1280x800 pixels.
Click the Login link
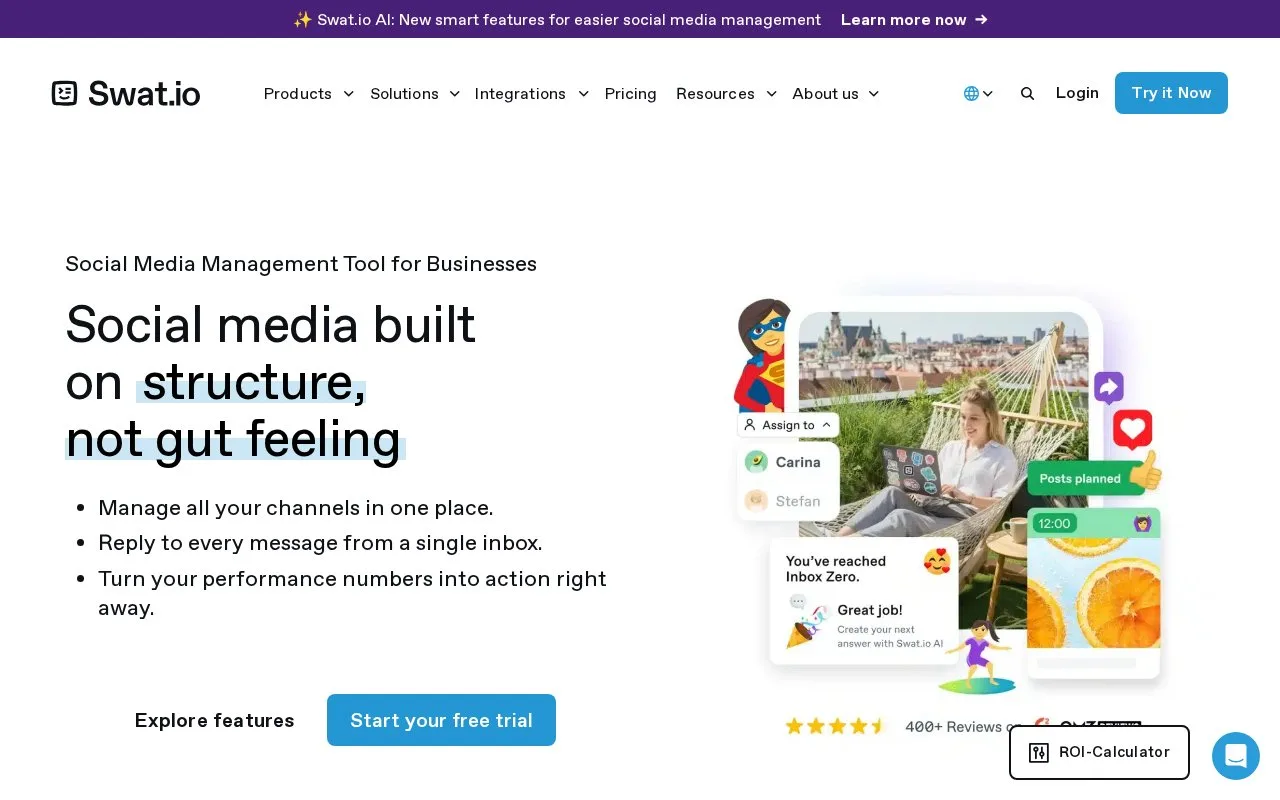(1077, 93)
